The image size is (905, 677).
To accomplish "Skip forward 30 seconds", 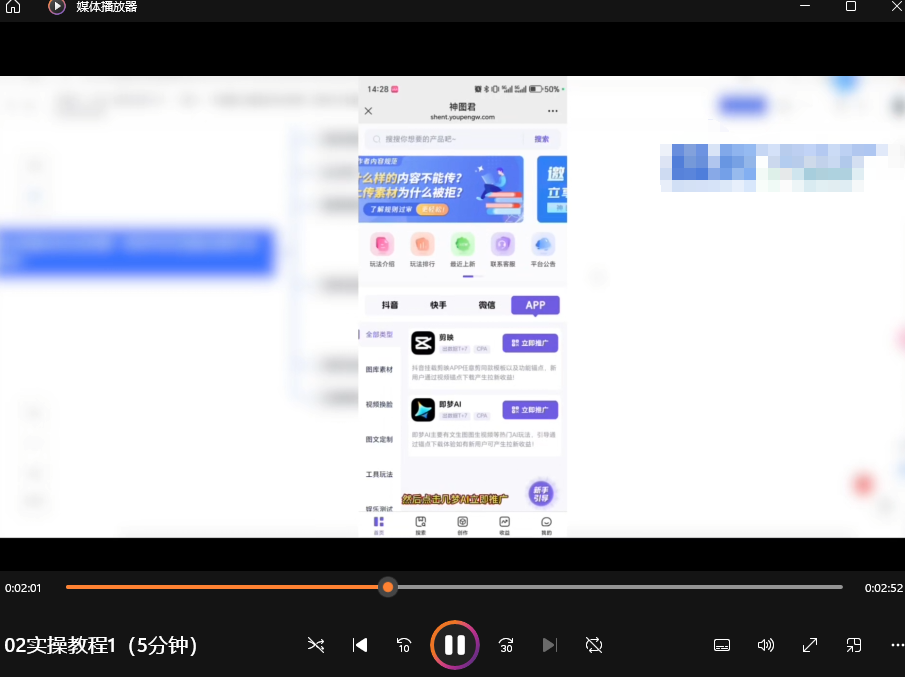I will click(x=506, y=645).
